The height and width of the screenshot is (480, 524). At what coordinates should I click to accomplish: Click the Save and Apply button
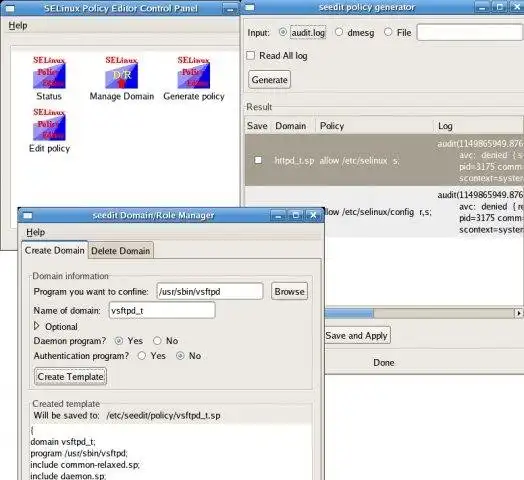(357, 336)
